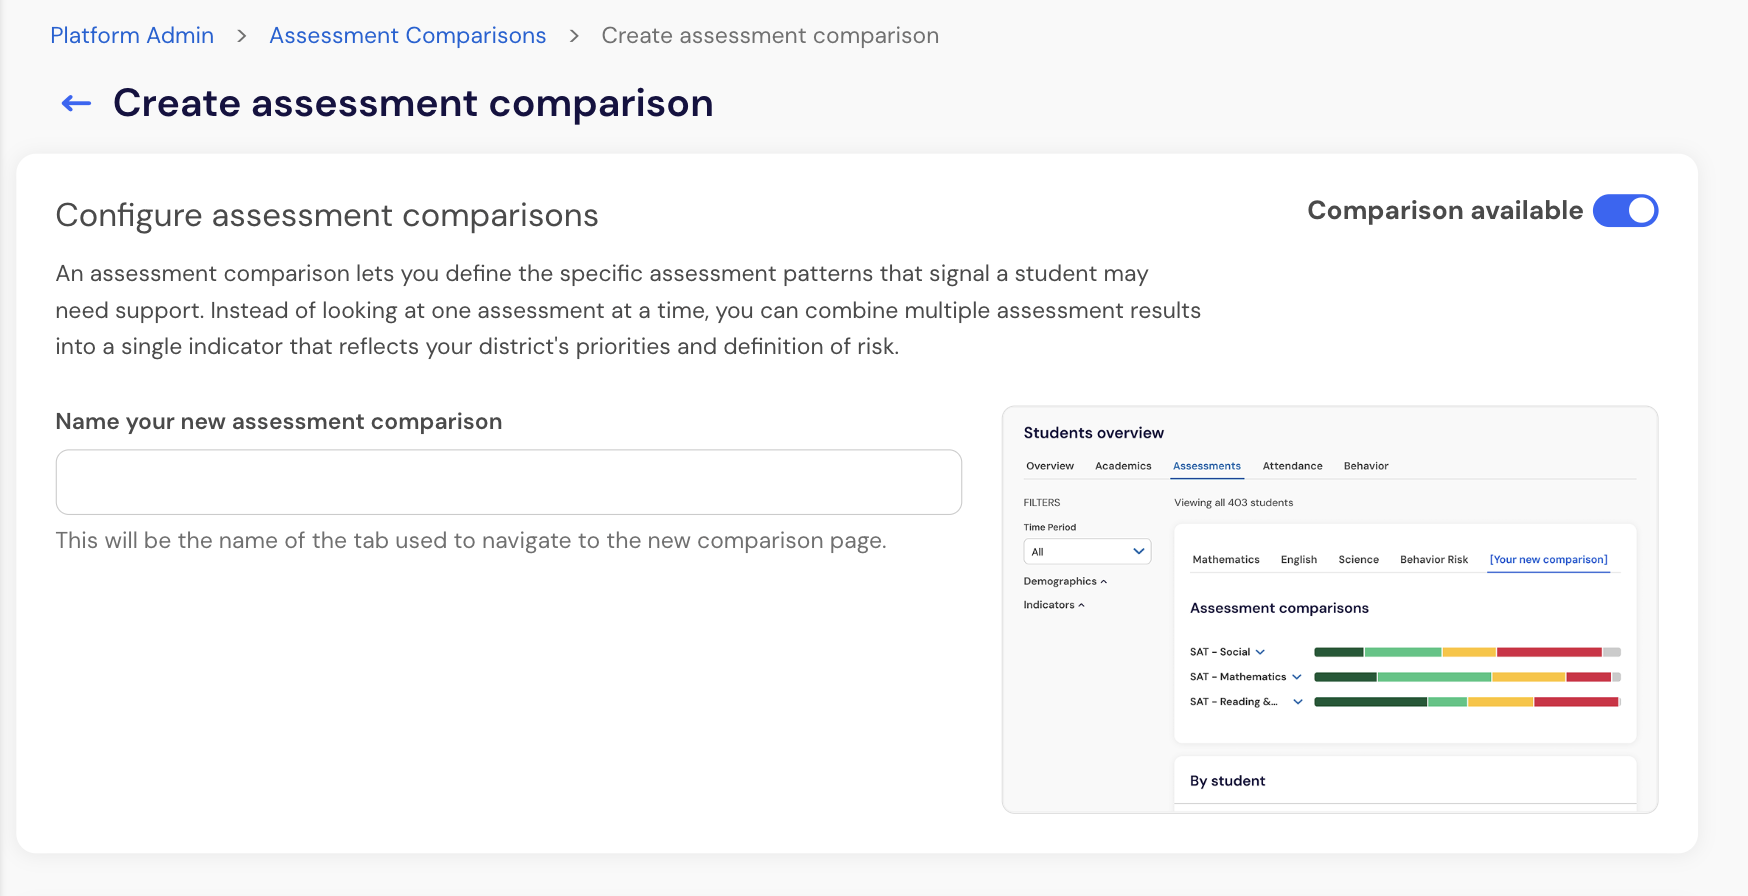Switch to the Overview tab in preview
This screenshot has height=896, width=1748.
point(1050,466)
